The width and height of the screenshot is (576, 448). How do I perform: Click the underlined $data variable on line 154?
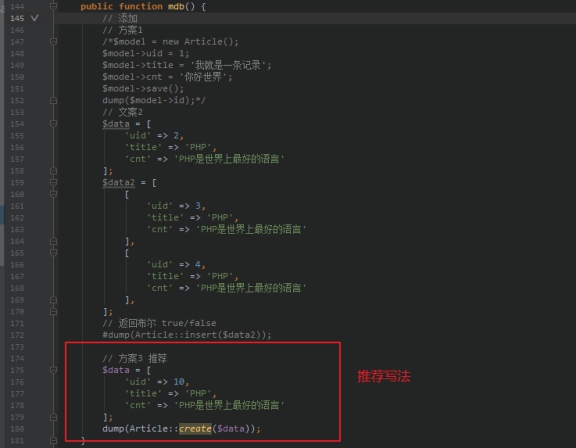click(x=116, y=124)
